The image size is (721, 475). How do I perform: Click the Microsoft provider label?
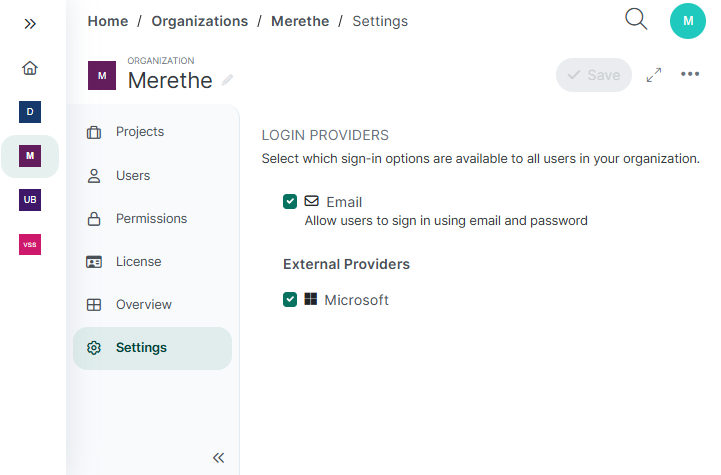coord(356,300)
